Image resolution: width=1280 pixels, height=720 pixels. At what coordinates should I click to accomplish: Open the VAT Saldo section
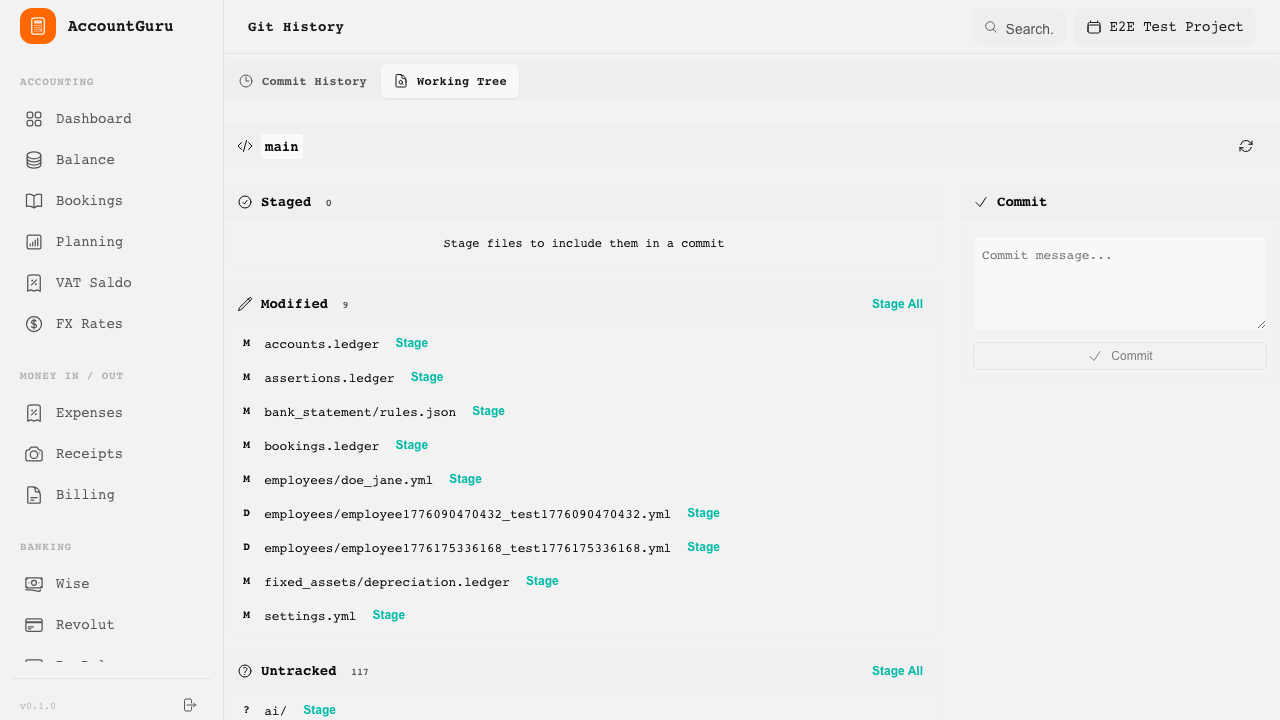click(93, 283)
